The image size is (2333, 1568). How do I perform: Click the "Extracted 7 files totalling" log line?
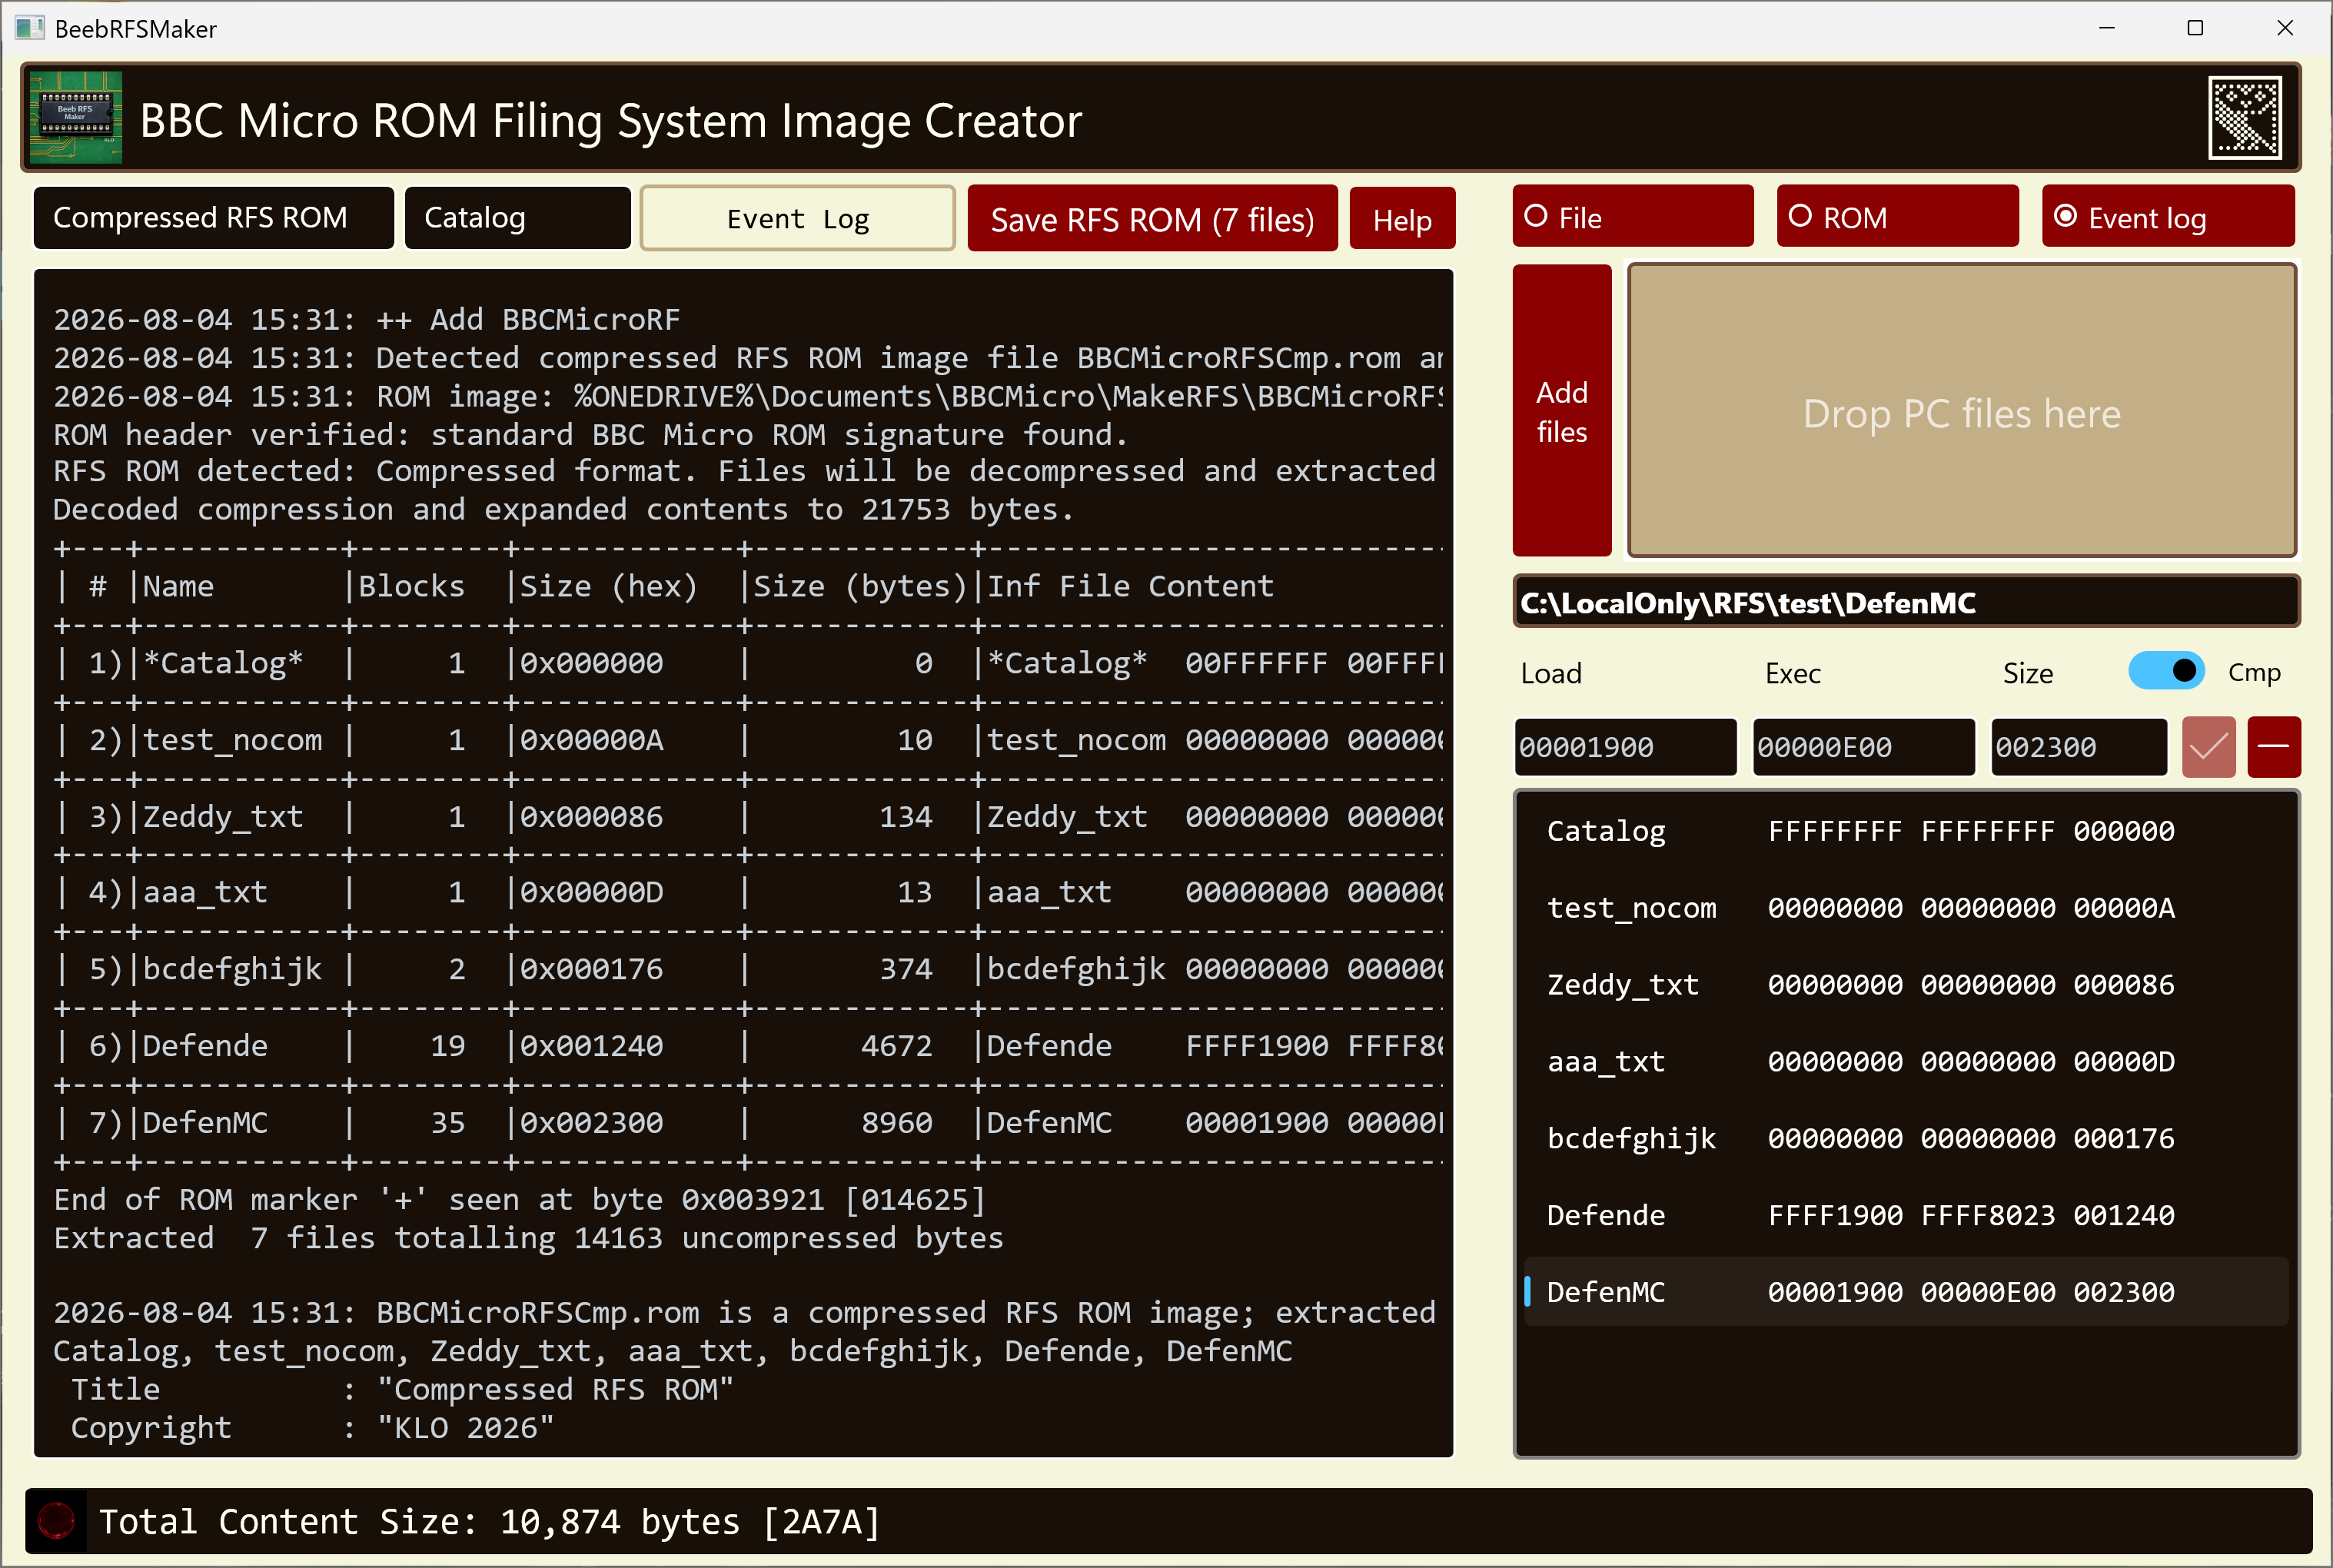528,1238
